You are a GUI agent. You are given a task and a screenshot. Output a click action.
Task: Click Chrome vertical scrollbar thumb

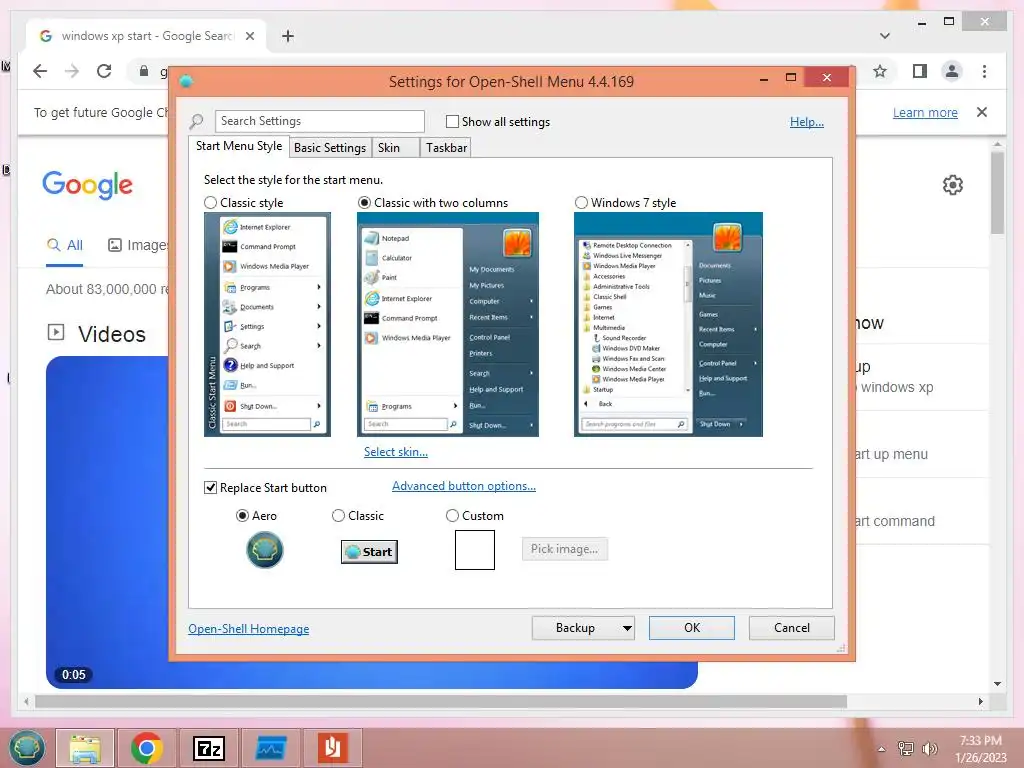coord(997,192)
